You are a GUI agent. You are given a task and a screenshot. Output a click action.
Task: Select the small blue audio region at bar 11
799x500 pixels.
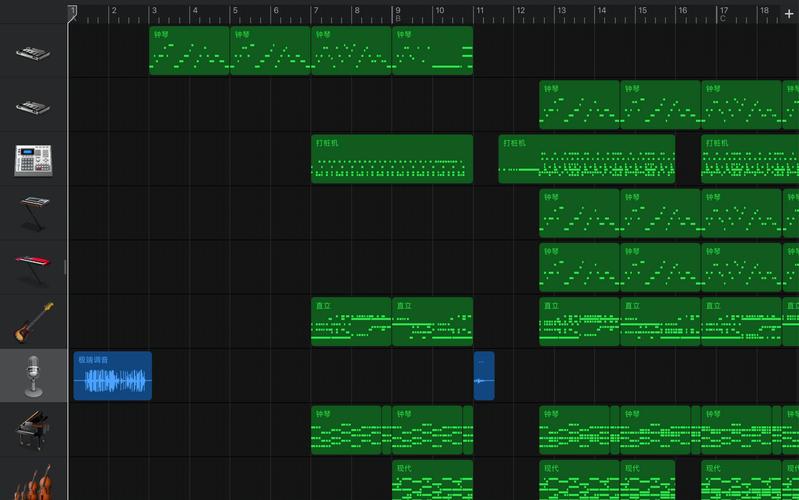pos(484,376)
